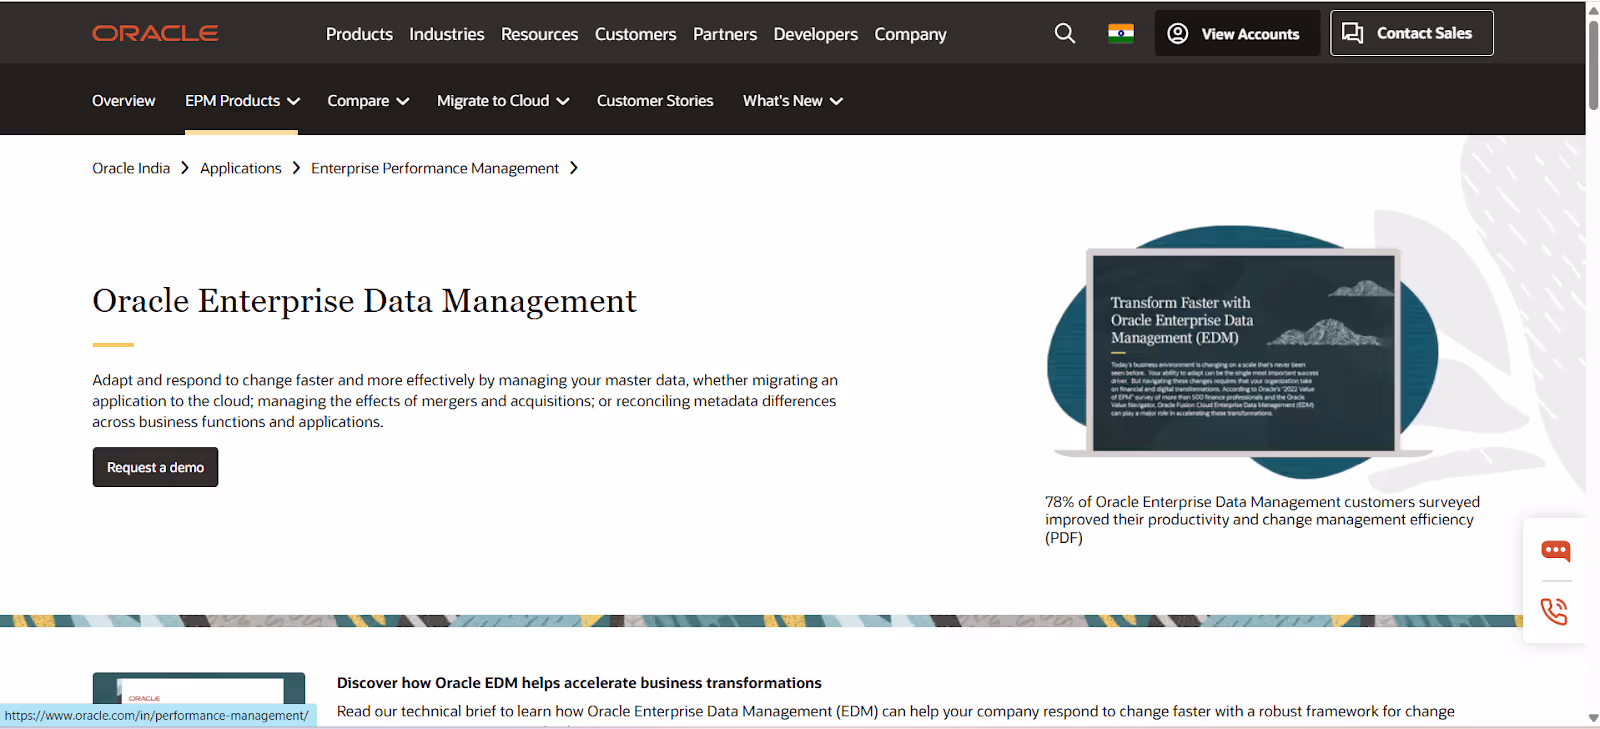Click the scrollbar down arrow
Screen dimensions: 1600x729
(1593, 718)
